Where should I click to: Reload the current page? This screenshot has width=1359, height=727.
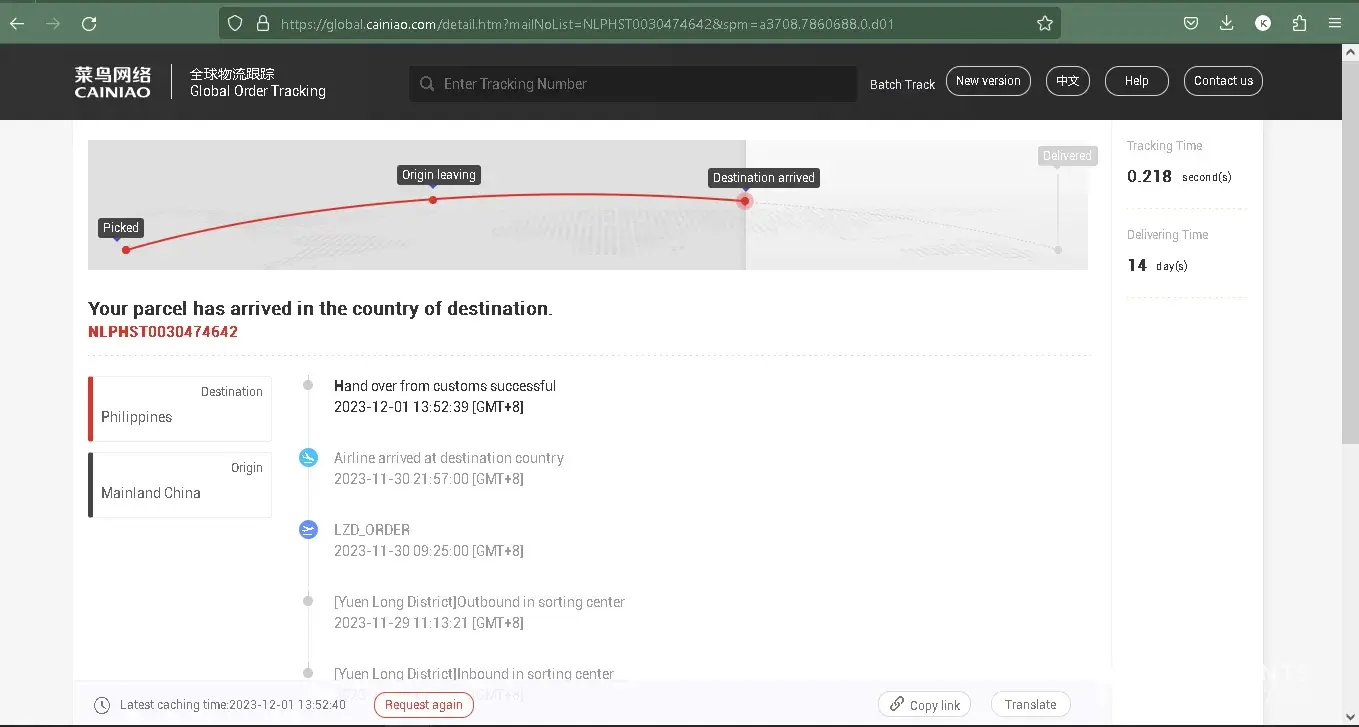coord(89,23)
